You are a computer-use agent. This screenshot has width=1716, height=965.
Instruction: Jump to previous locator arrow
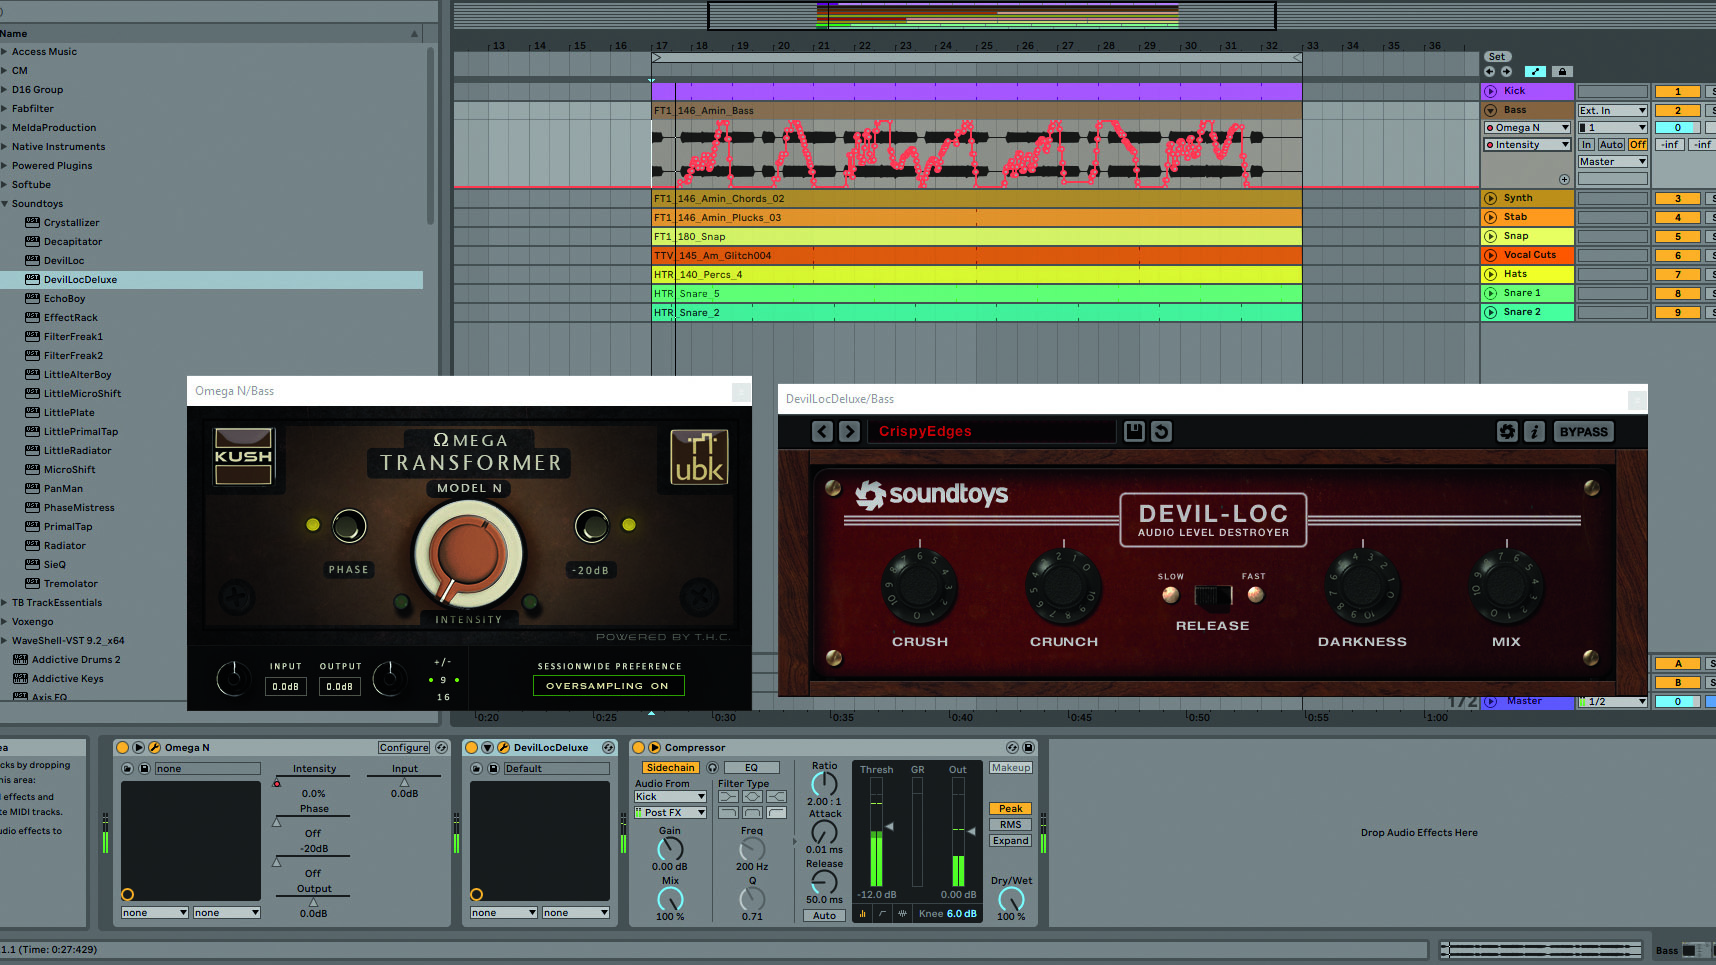pyautogui.click(x=1490, y=72)
